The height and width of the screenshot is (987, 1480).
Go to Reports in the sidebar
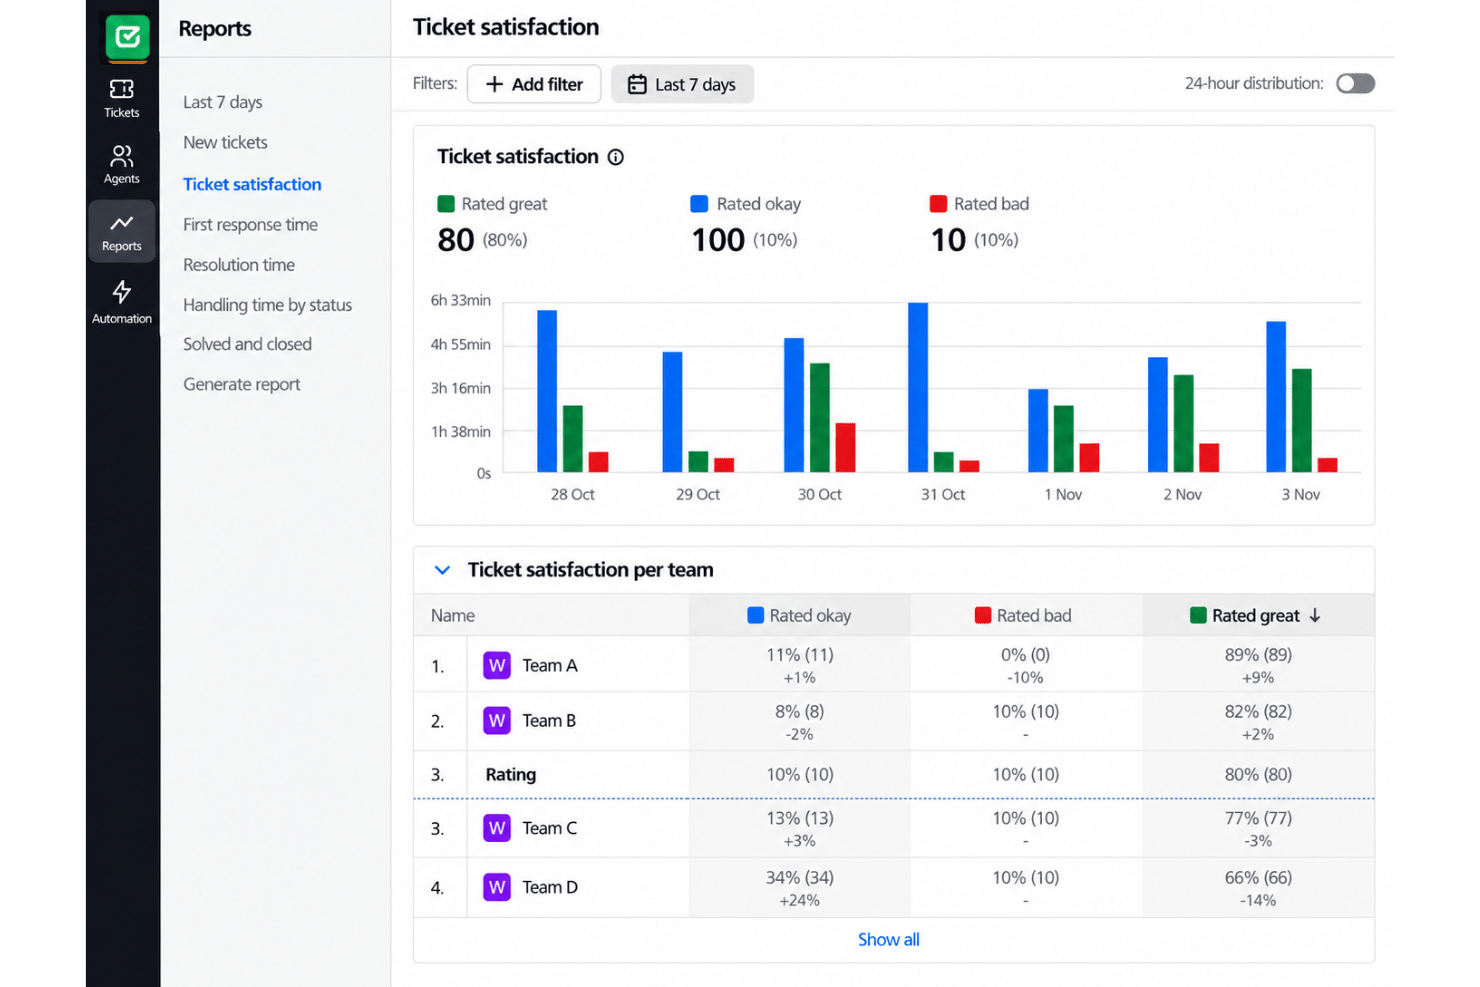pos(122,231)
